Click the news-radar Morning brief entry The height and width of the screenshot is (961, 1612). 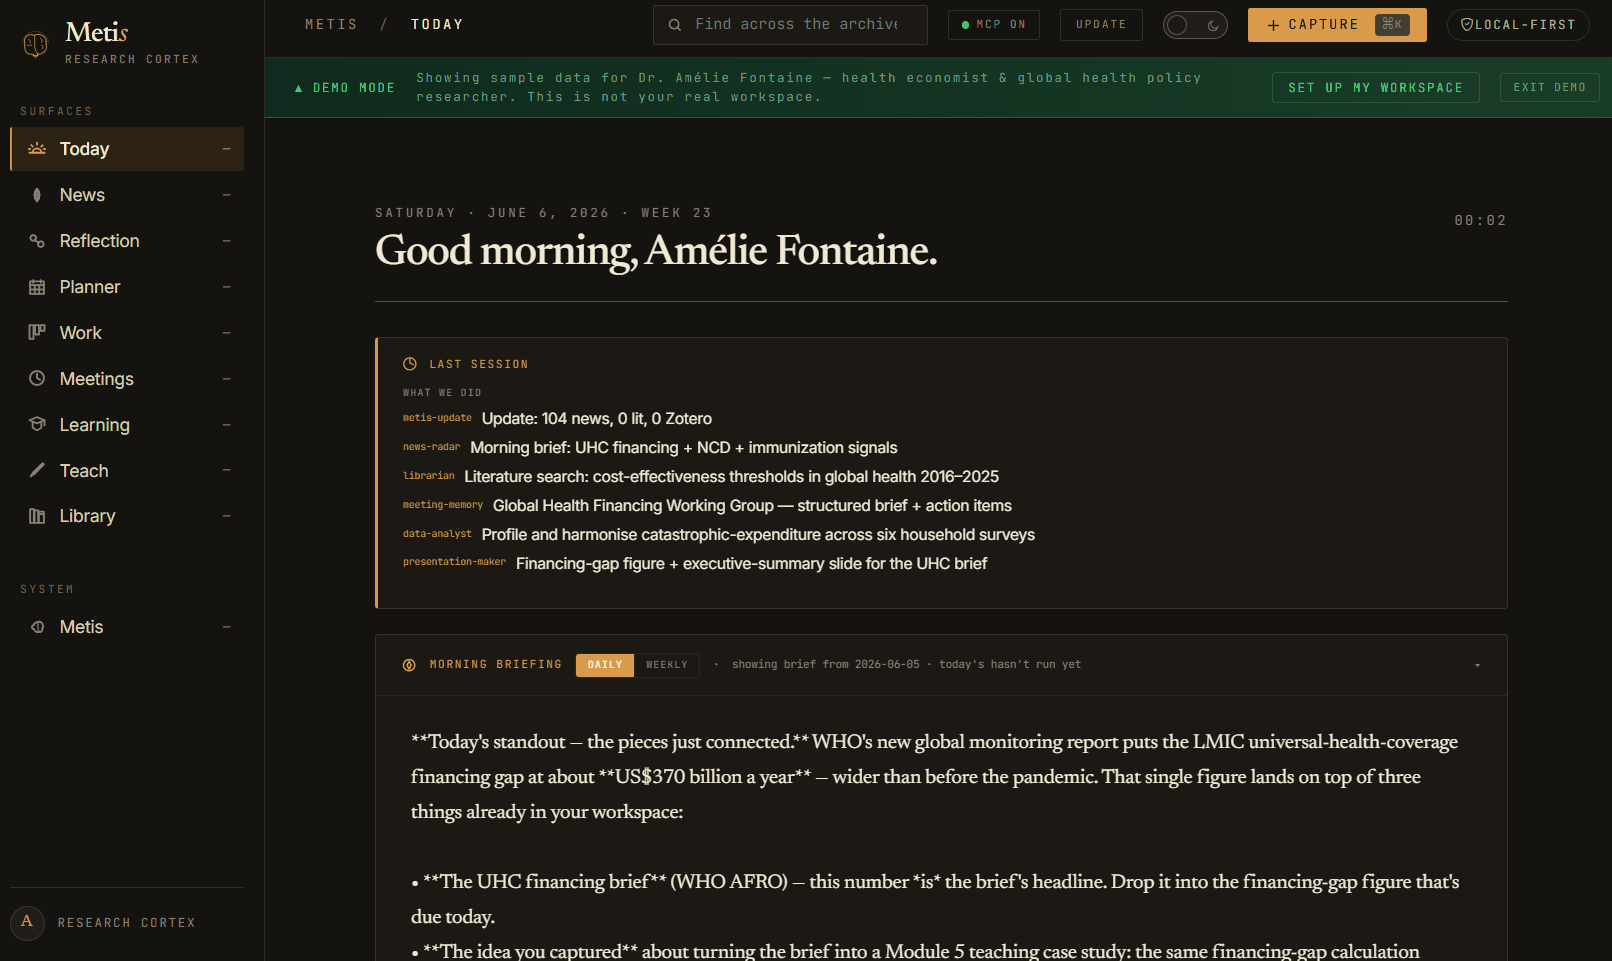650,448
